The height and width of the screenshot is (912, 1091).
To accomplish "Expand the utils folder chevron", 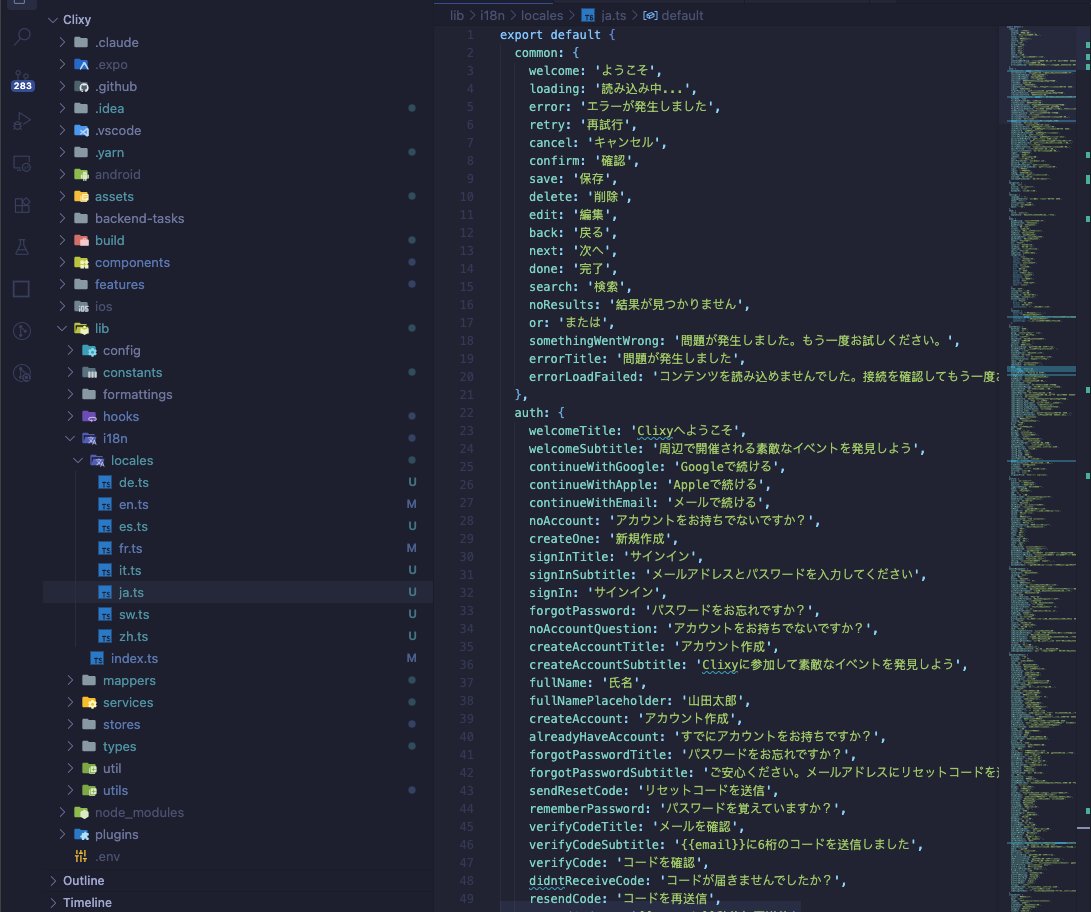I will tap(70, 790).
